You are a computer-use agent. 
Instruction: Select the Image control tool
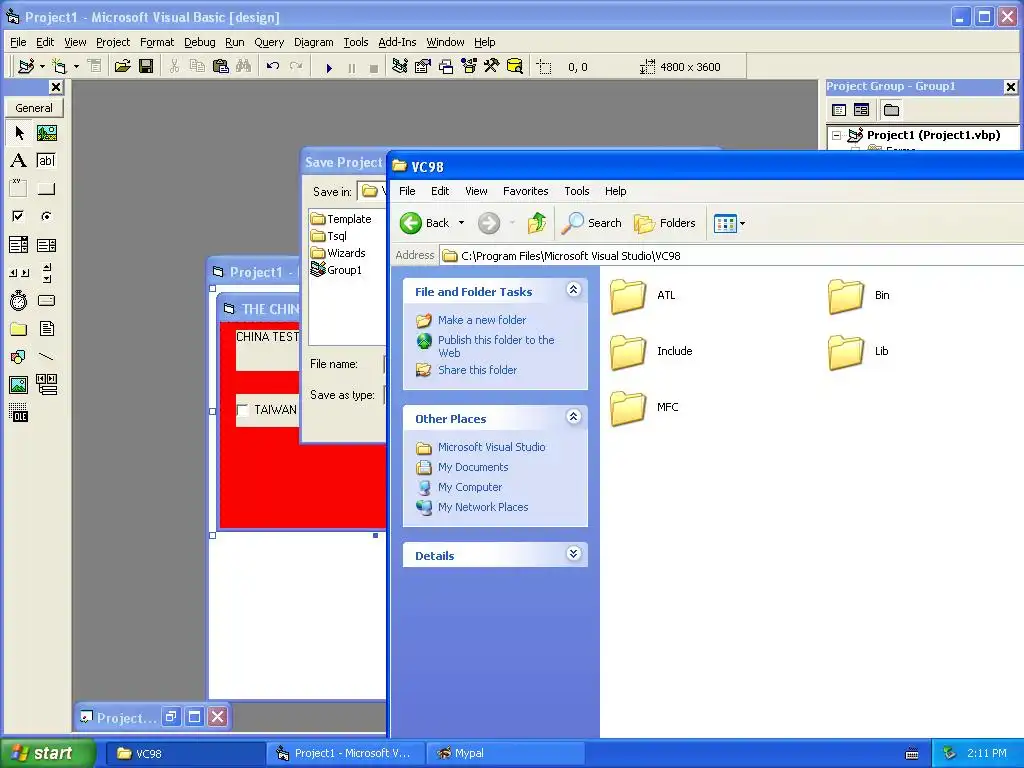click(19, 385)
